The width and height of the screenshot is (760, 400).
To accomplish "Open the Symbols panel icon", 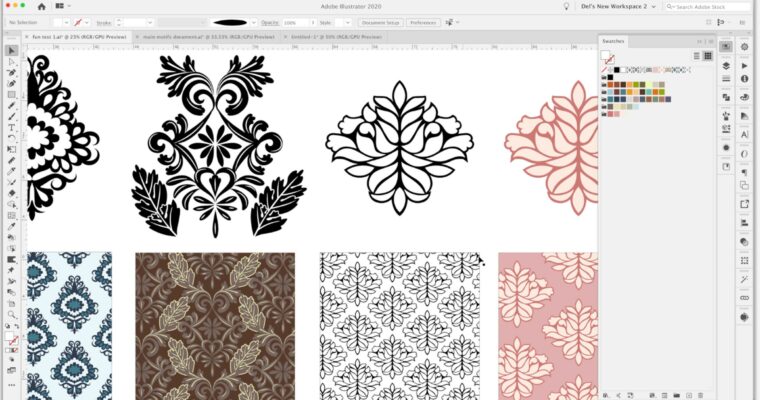I will 726,116.
